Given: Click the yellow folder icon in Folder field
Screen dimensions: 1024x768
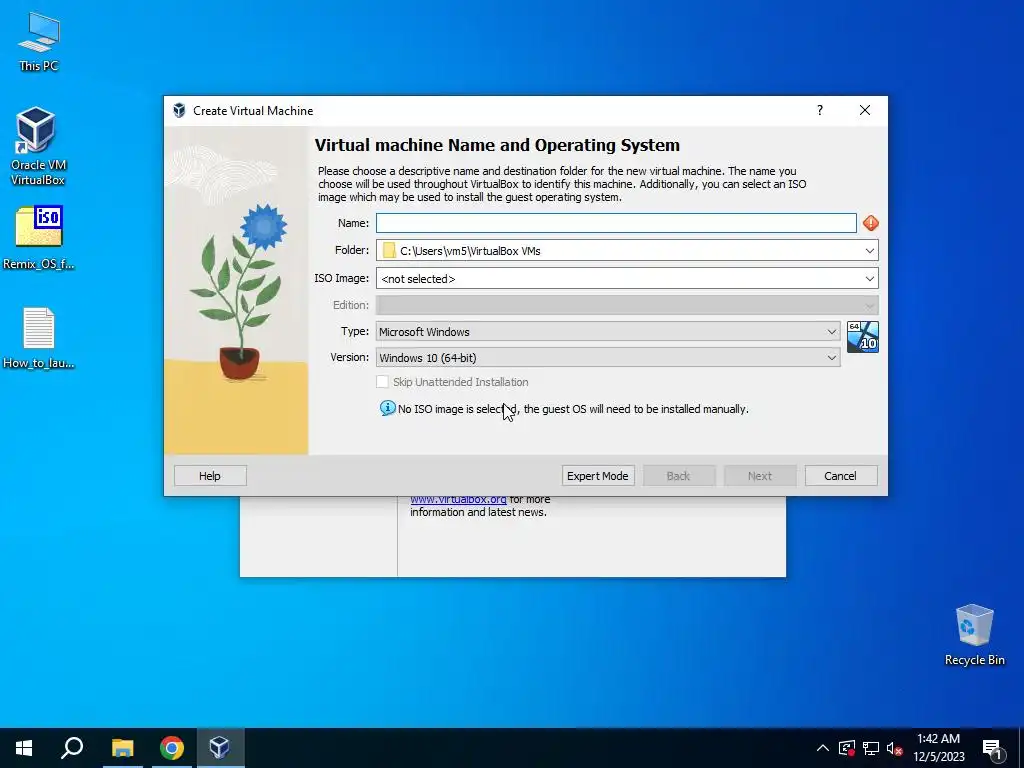Looking at the screenshot, I should (389, 251).
